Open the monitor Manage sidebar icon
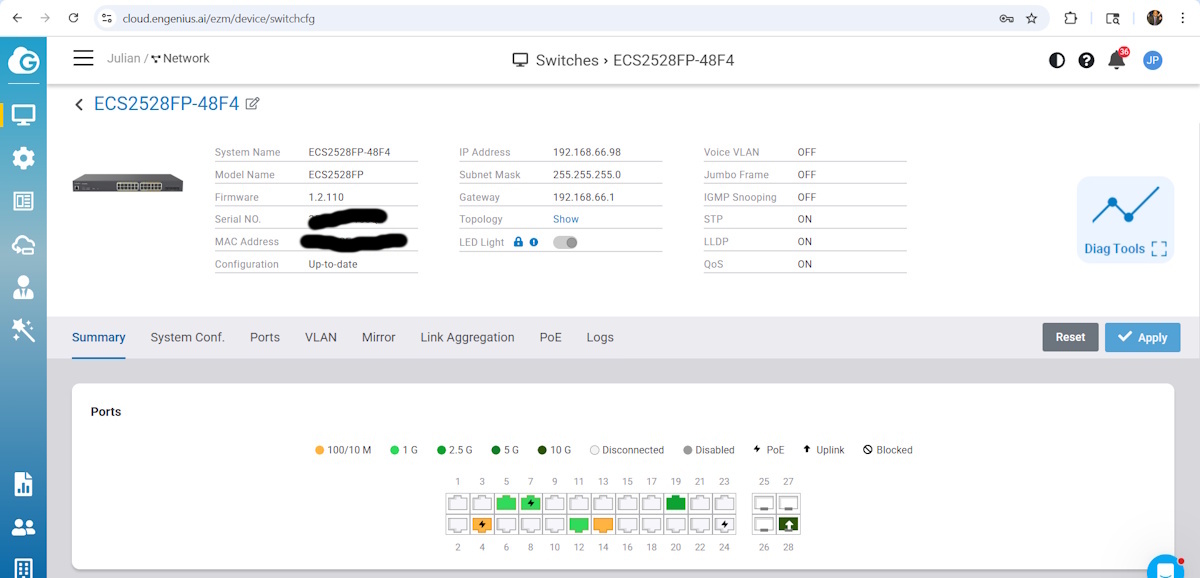 coord(23,115)
